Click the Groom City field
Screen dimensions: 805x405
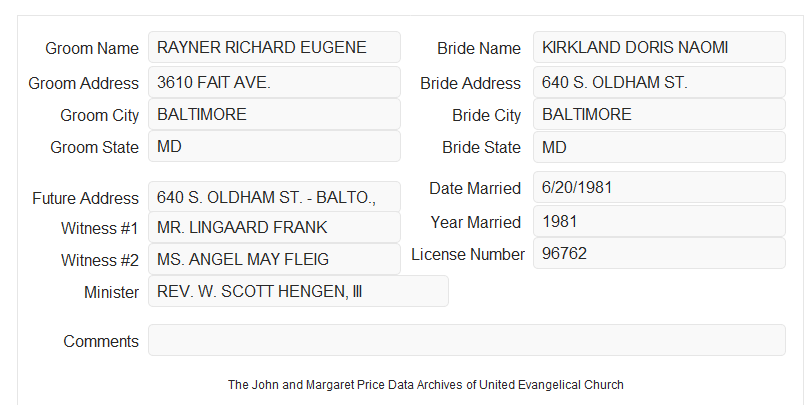[x=274, y=114]
